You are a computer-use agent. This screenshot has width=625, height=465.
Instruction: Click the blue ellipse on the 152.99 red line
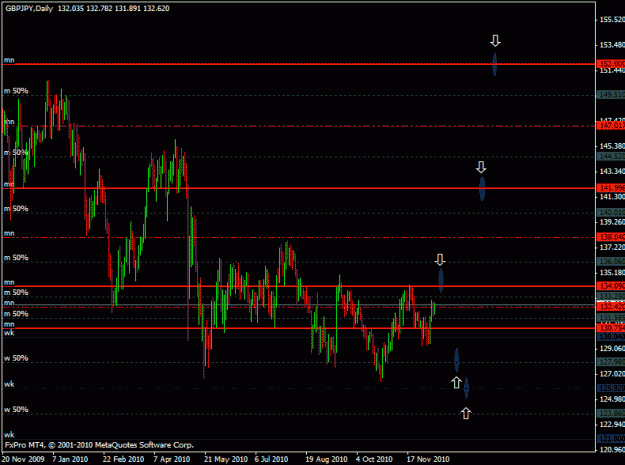pyautogui.click(x=495, y=64)
